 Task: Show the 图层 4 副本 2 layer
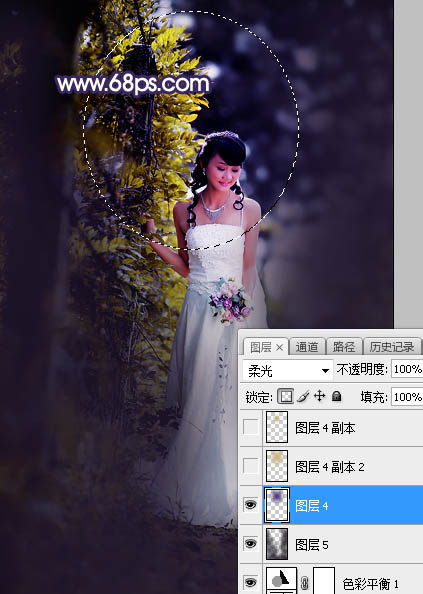pos(250,466)
